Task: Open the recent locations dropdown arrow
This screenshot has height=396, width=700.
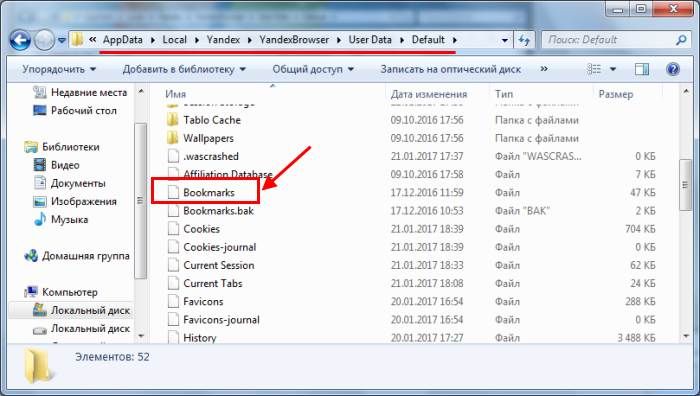Action: pos(62,40)
